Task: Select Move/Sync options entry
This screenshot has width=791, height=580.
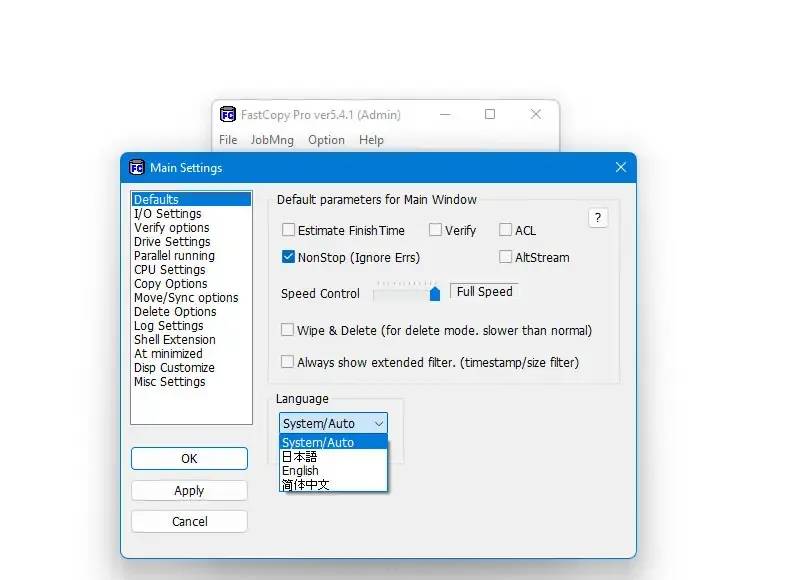Action: tap(191, 298)
